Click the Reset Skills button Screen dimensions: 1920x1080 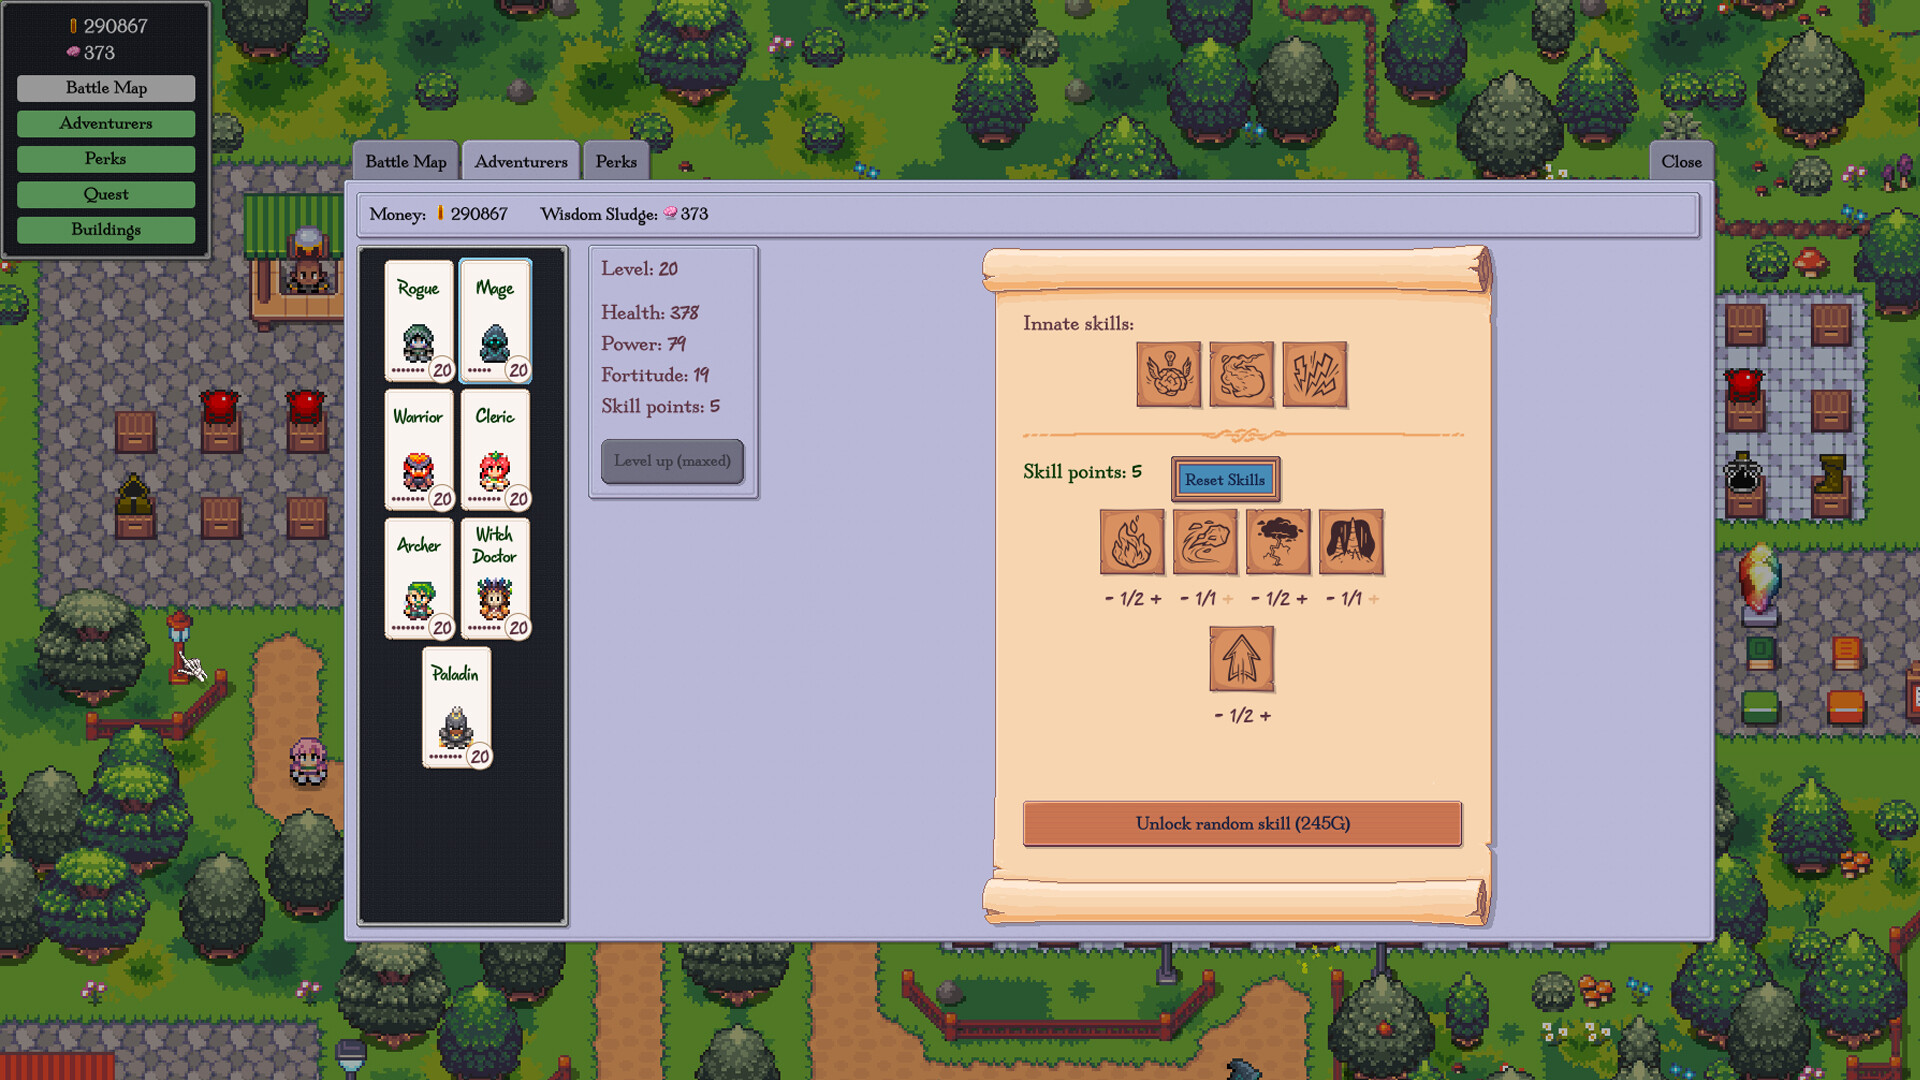[x=1225, y=480]
